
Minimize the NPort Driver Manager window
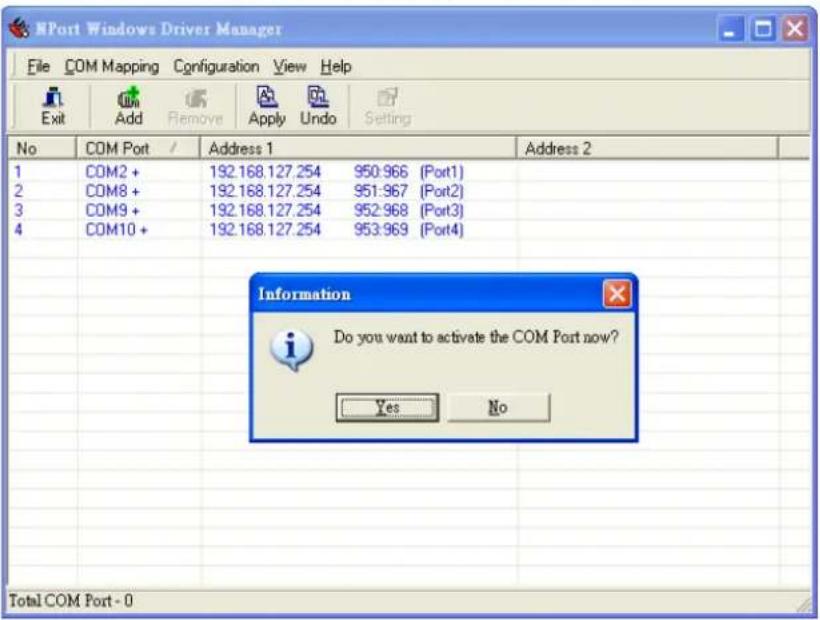coord(730,28)
